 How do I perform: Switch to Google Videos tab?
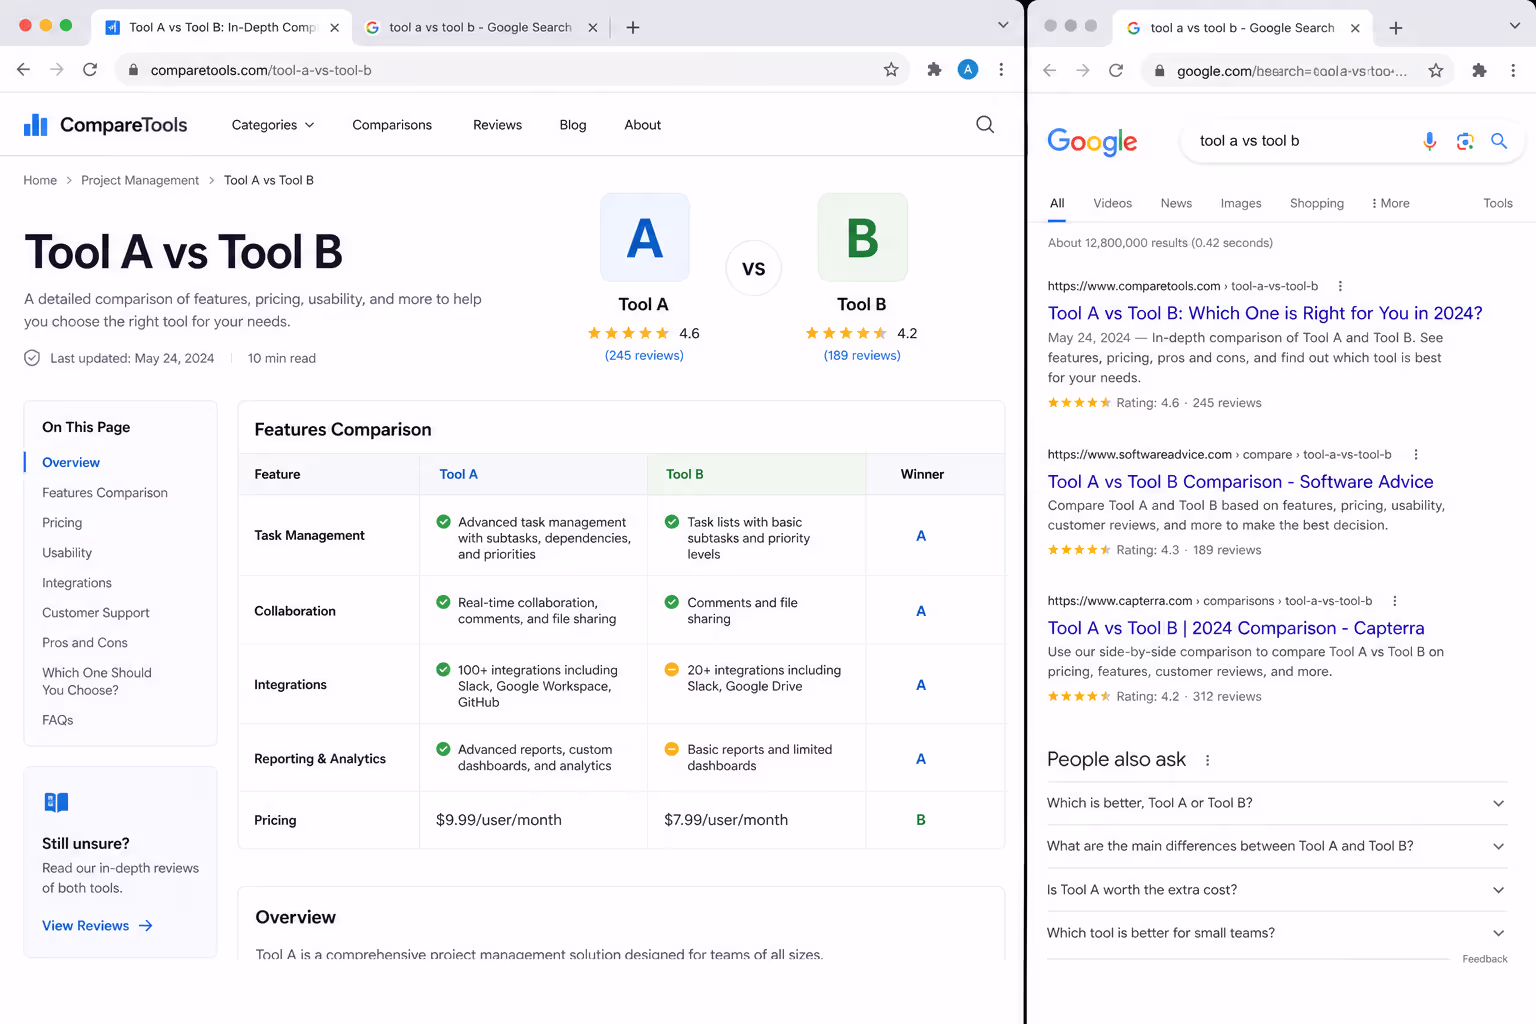1113,203
